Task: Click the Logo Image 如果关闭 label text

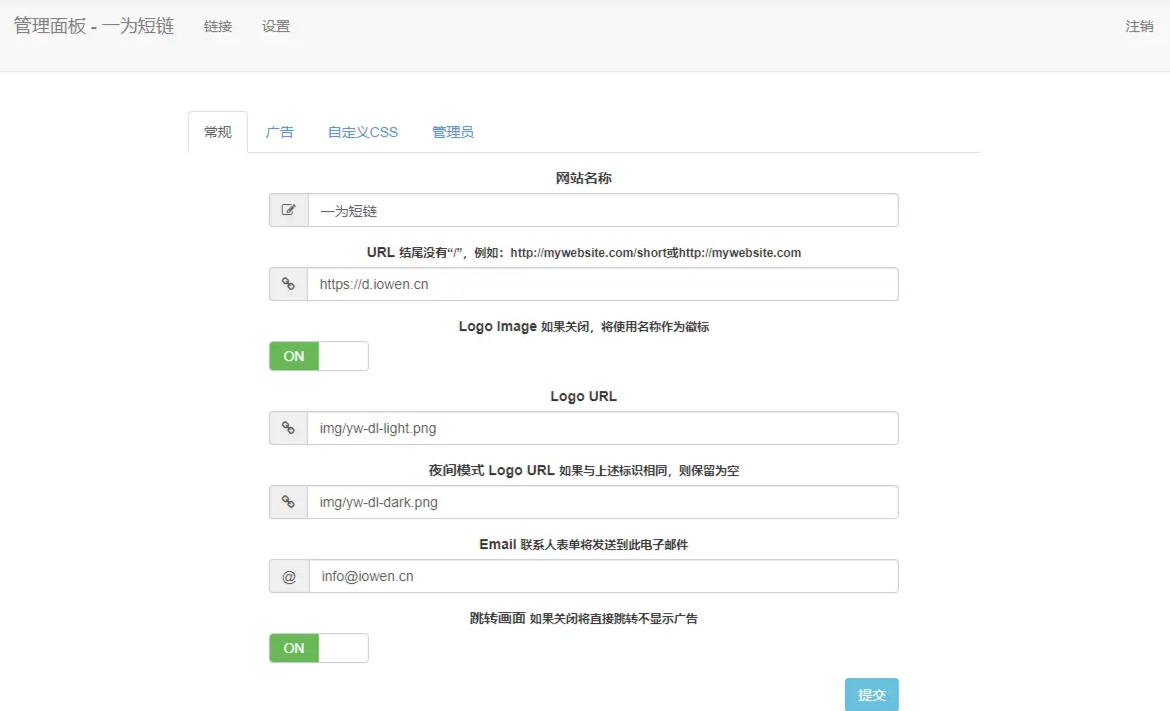Action: coord(584,327)
